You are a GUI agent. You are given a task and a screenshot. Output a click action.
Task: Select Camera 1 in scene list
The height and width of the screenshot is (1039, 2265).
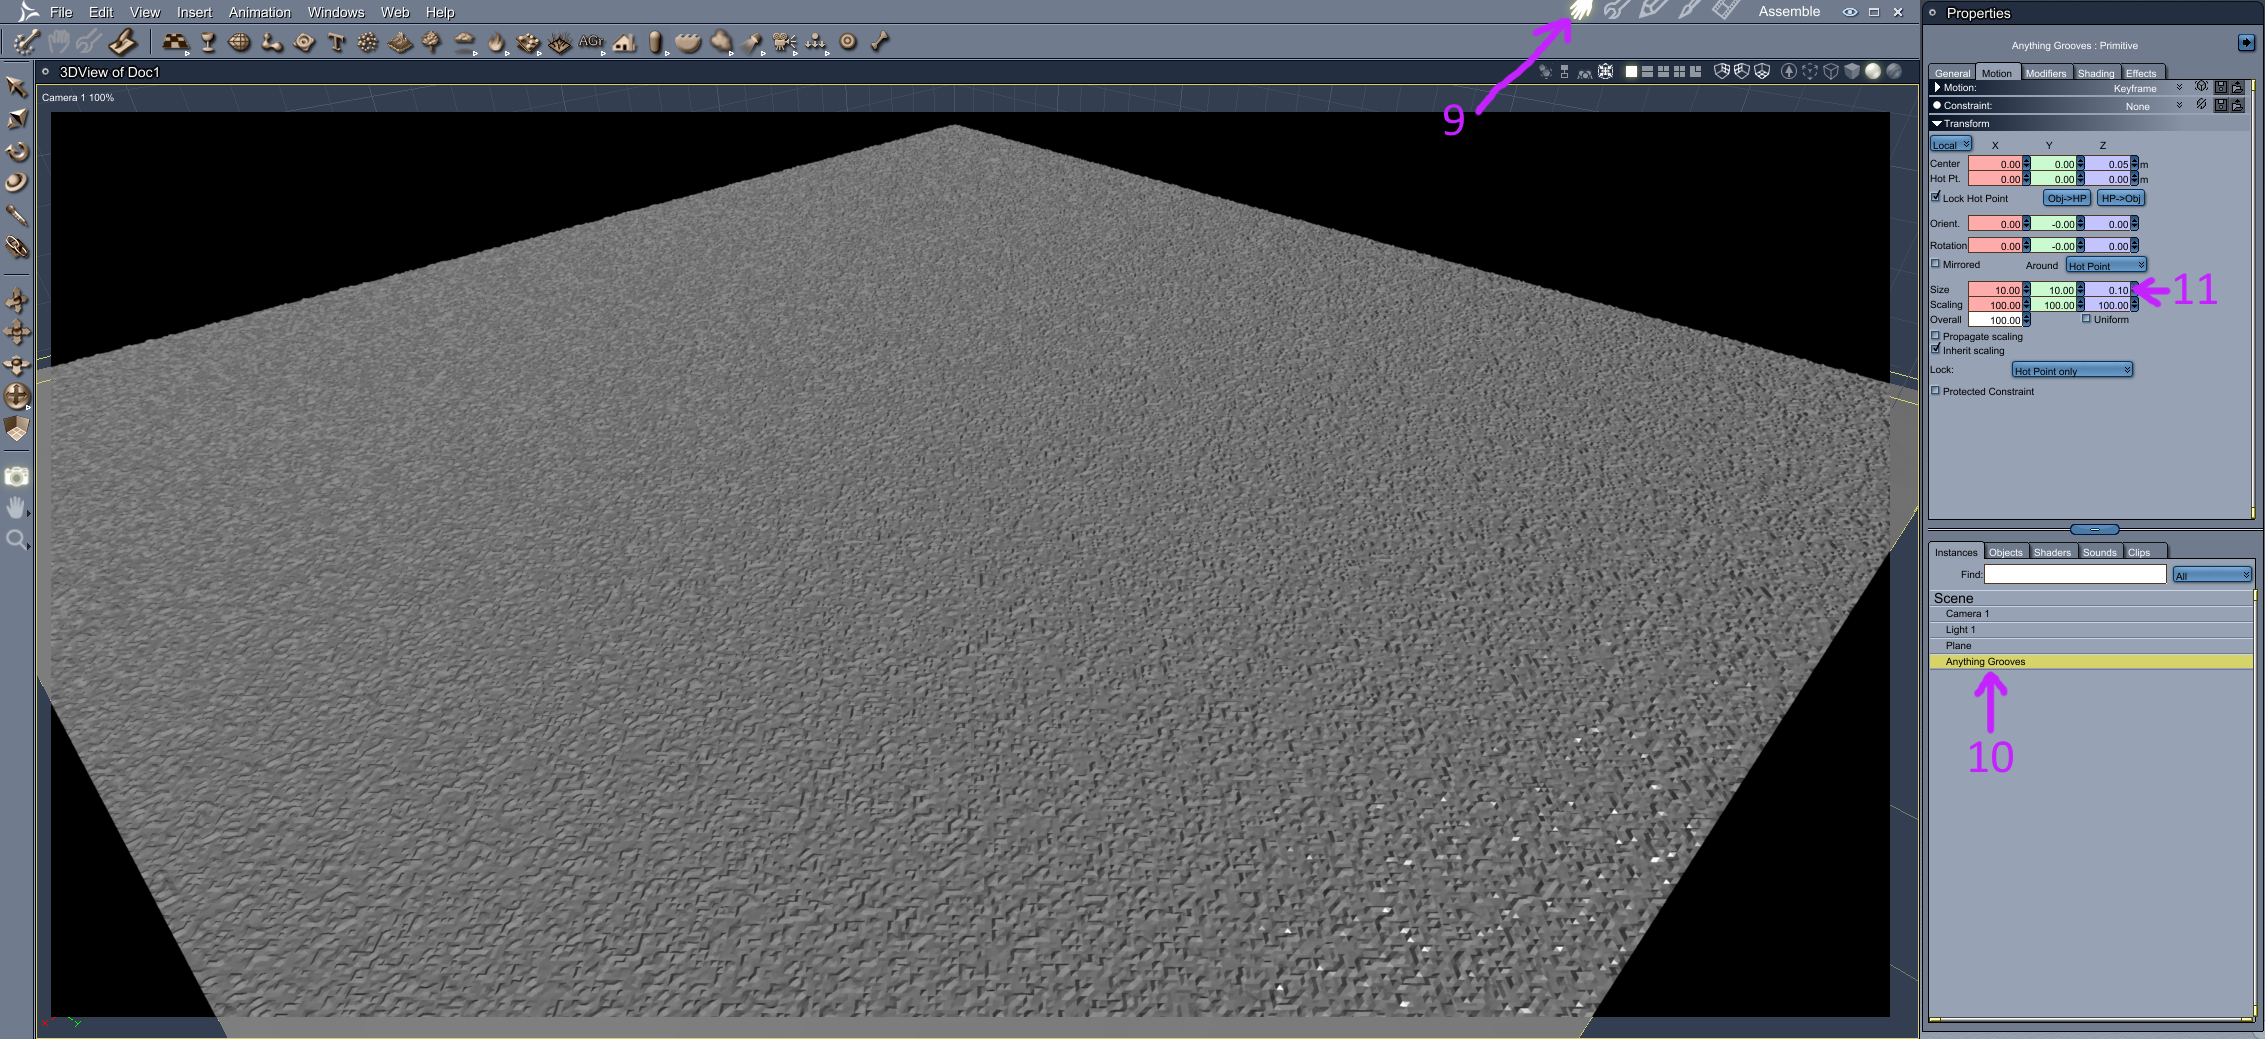point(2090,614)
